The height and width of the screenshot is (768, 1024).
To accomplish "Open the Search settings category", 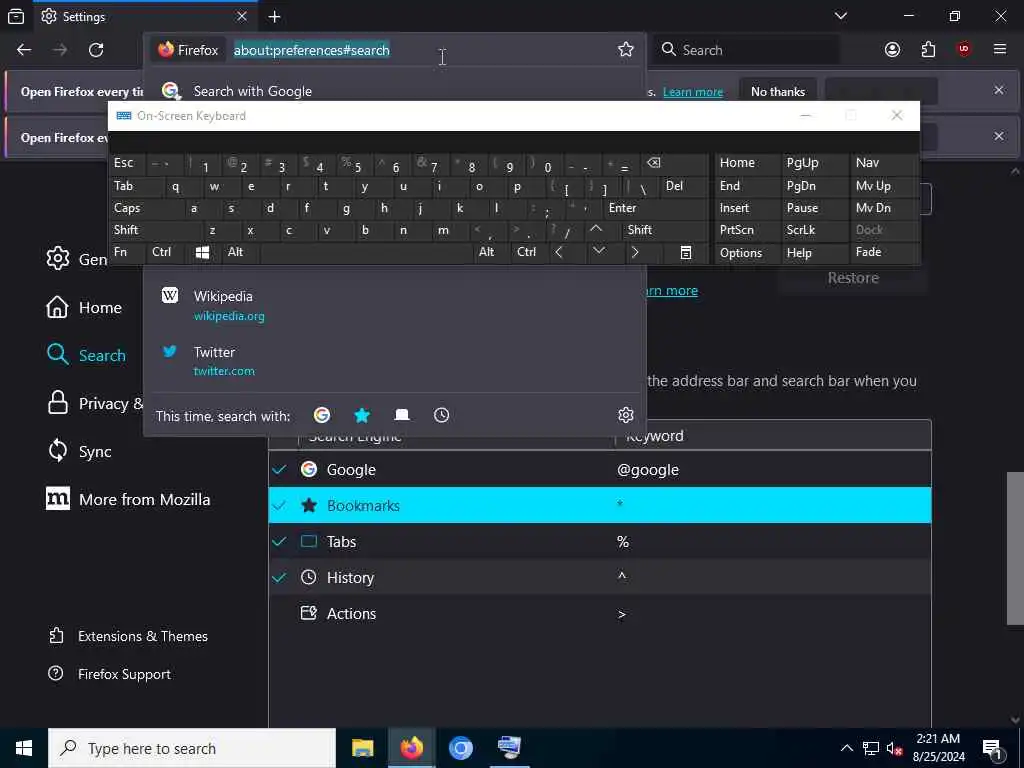I will point(87,355).
